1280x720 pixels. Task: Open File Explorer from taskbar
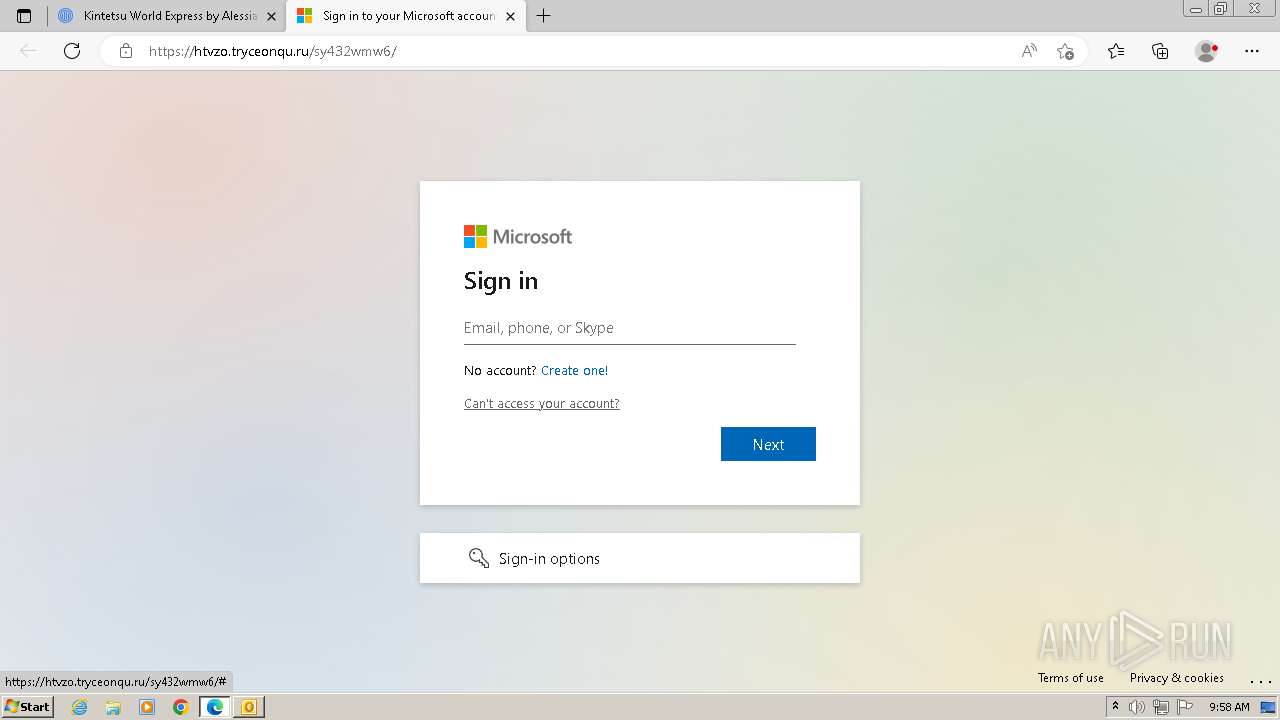coord(113,707)
